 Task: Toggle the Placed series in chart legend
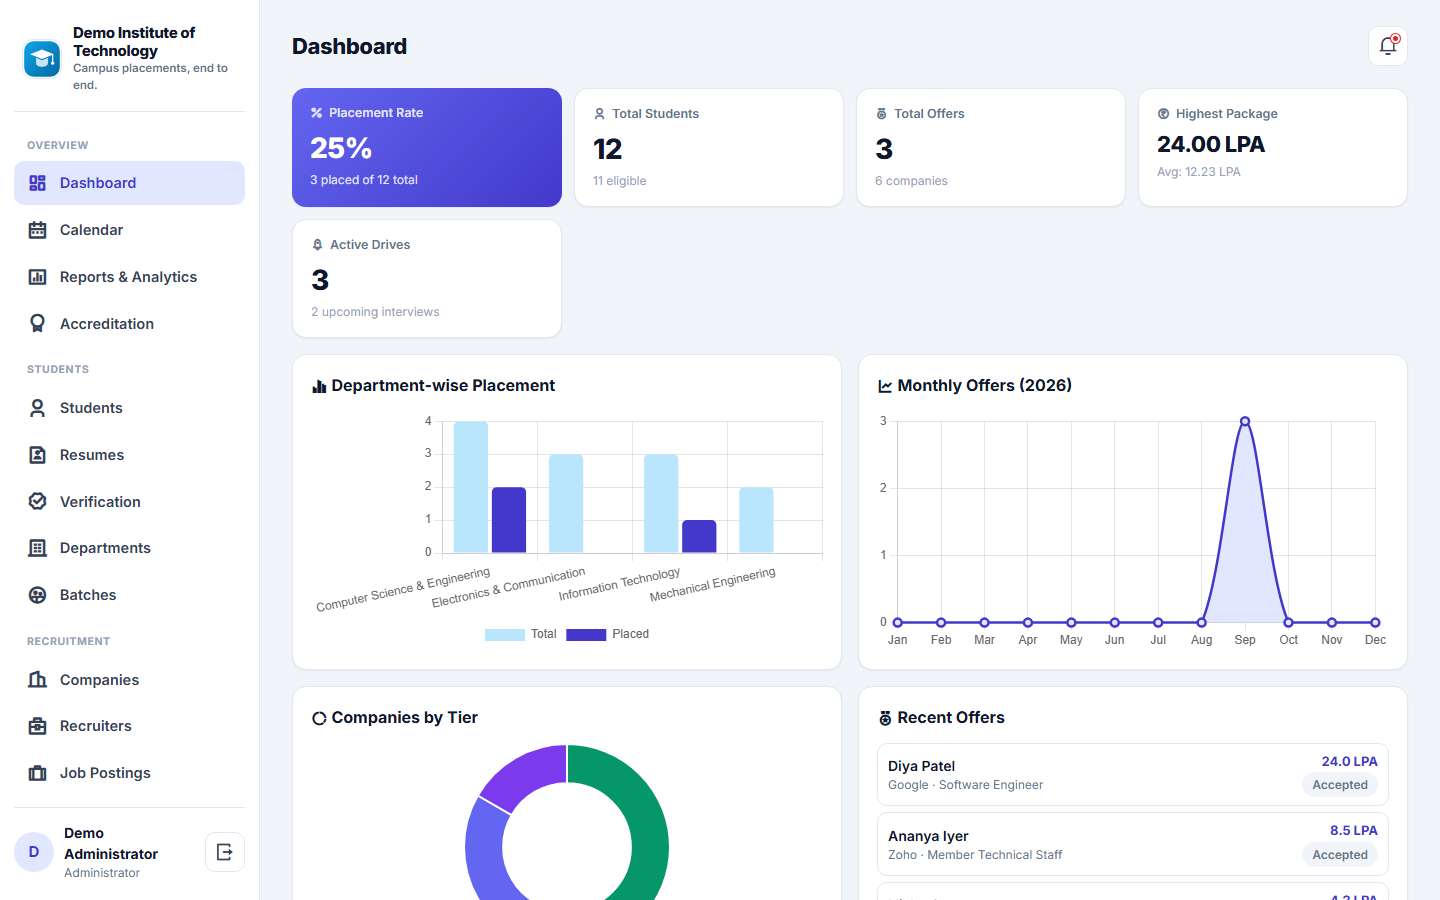[x=607, y=634]
